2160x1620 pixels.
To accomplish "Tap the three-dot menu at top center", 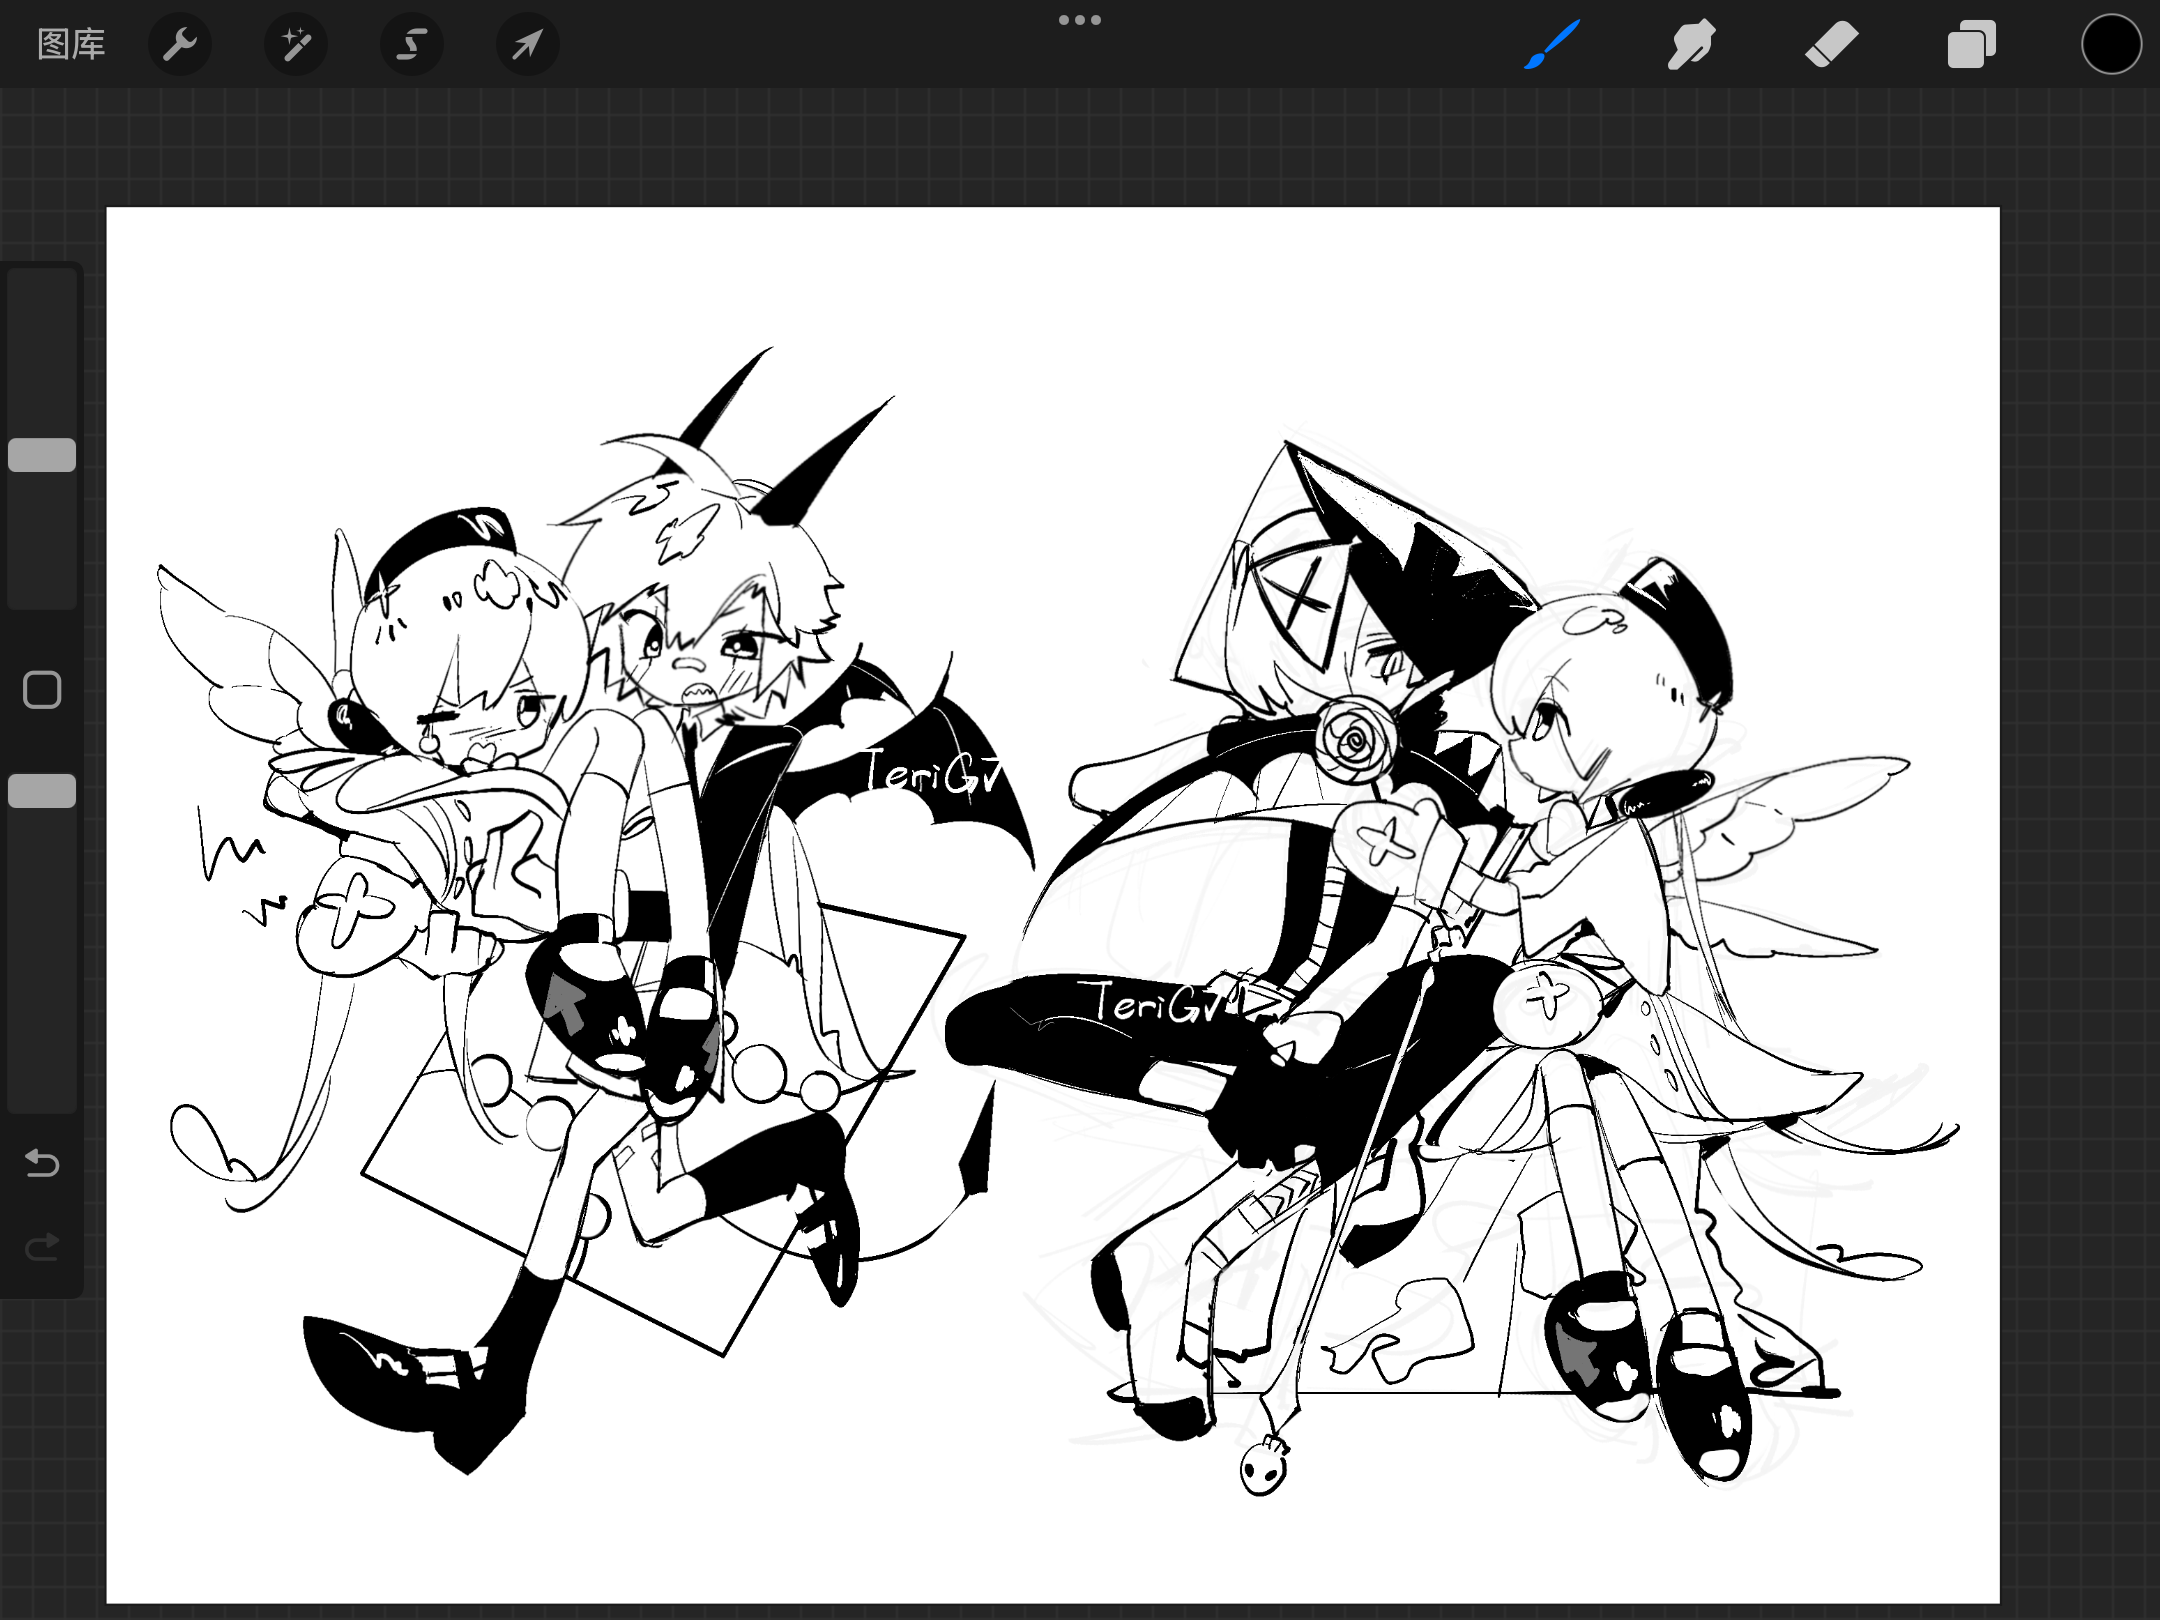I will point(1080,20).
